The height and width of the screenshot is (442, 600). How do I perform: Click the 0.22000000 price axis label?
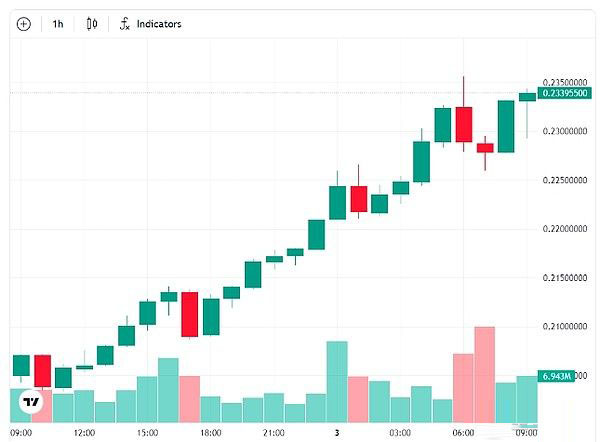click(564, 229)
